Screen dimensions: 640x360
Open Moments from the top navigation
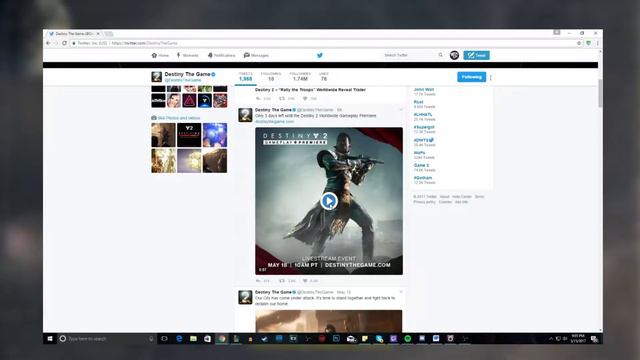point(187,55)
